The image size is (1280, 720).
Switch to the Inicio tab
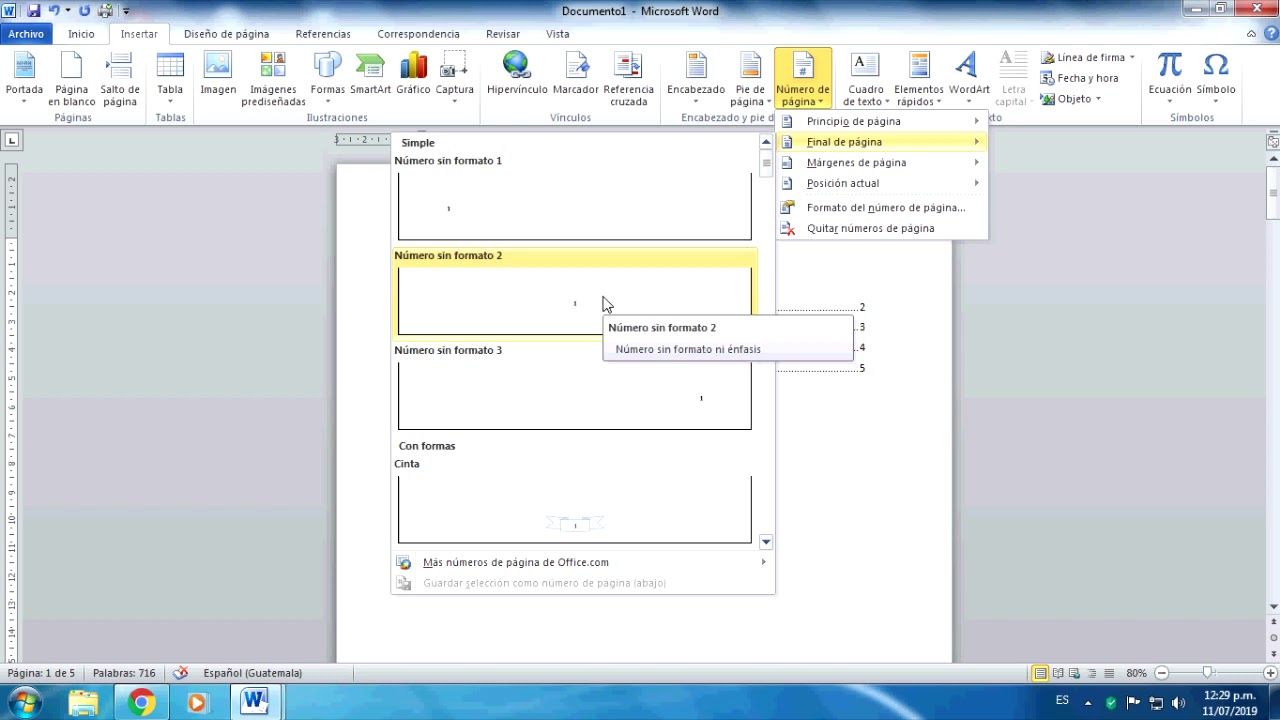81,34
